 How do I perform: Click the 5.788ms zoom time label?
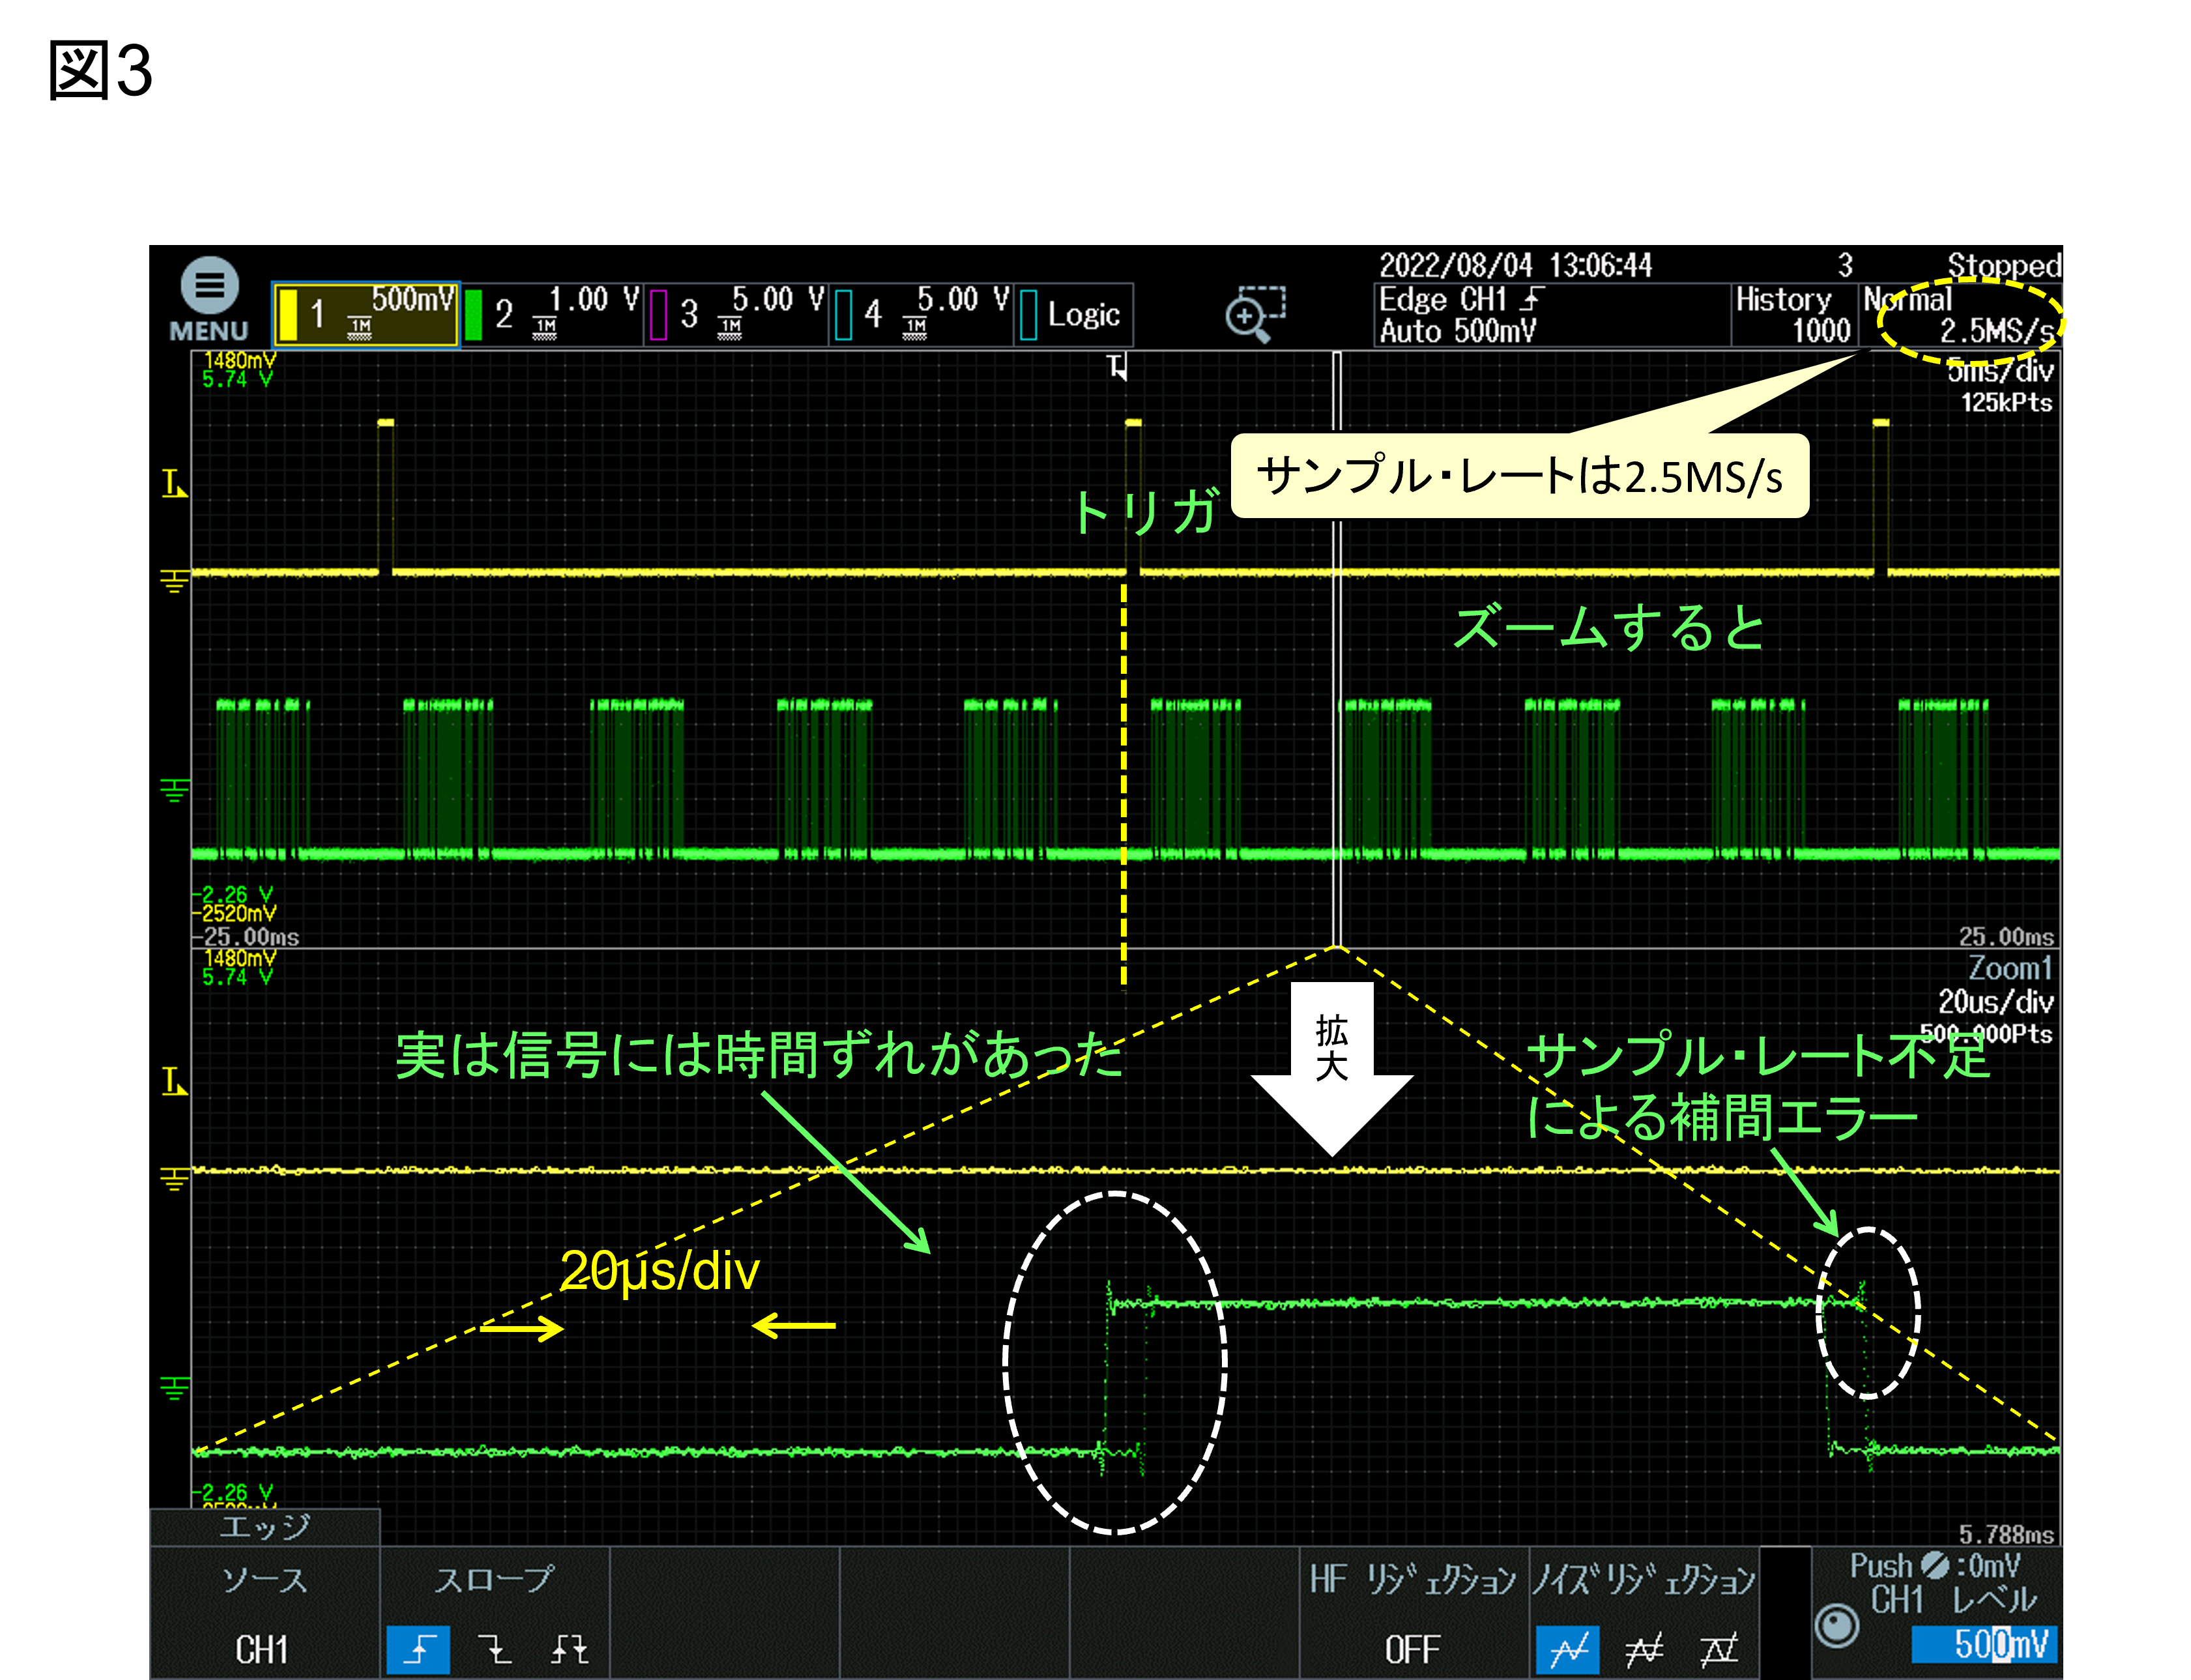tap(2006, 1534)
